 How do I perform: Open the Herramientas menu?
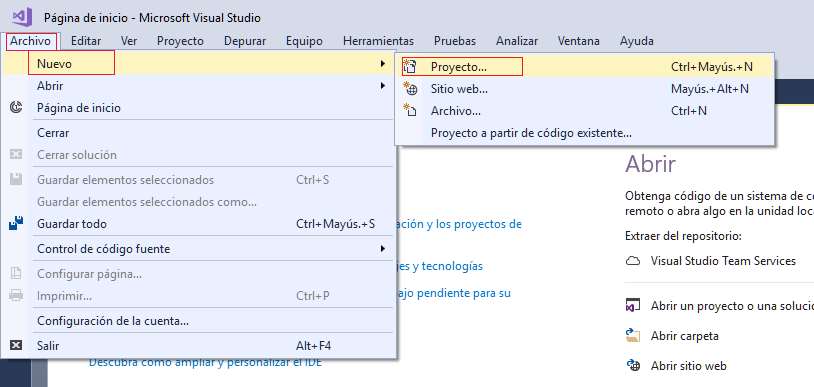point(378,41)
